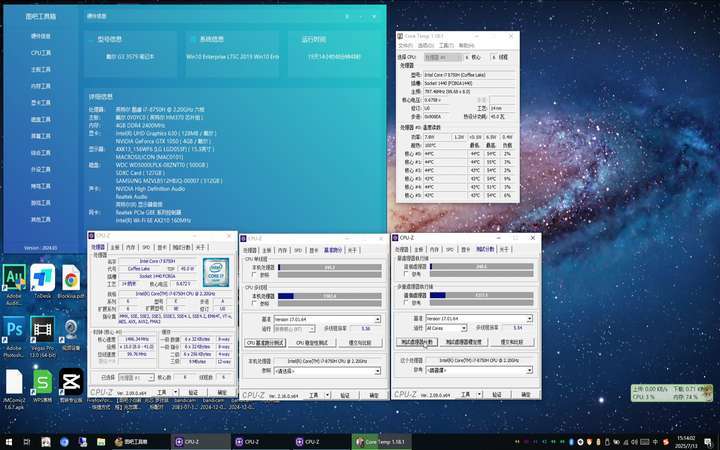Viewport: 720px width, 450px height.
Task: Click 验证 button in left CPU-Z
Action: click(194, 393)
